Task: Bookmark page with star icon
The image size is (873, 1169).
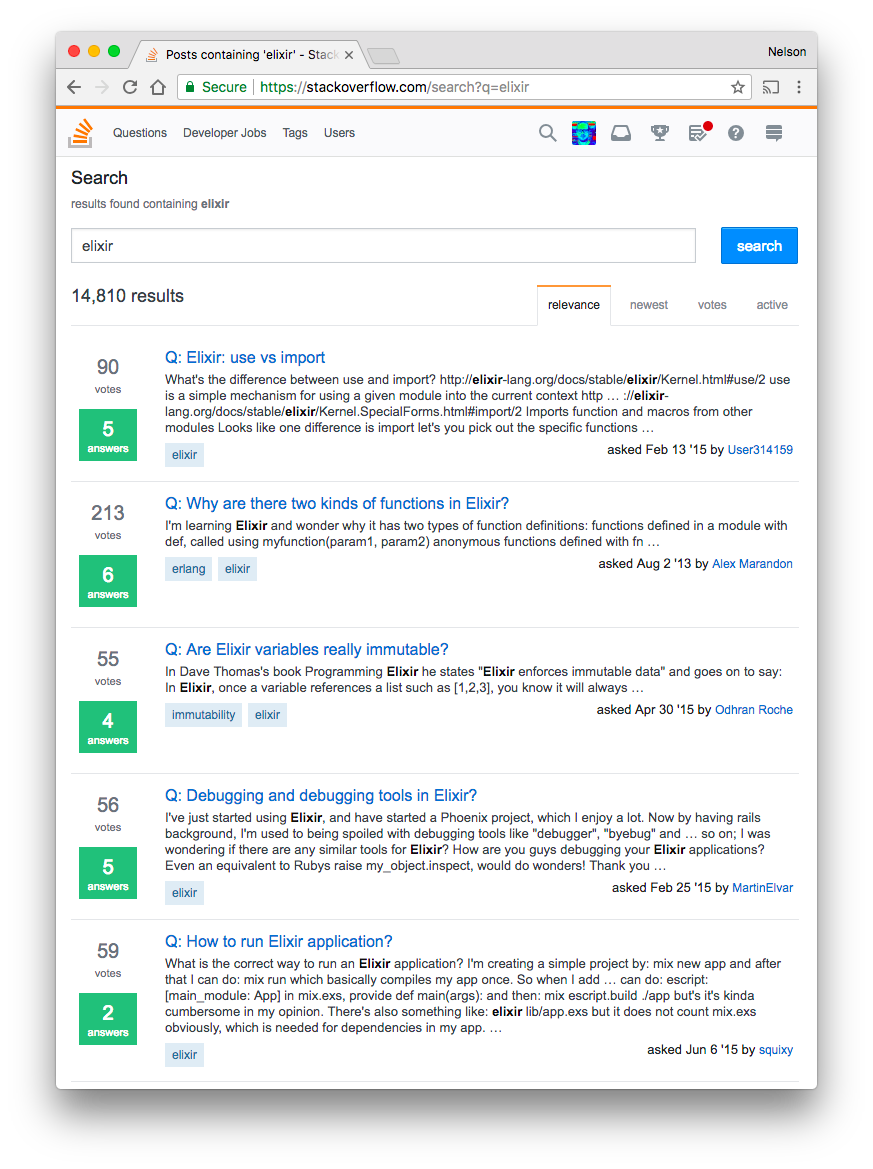Action: (738, 87)
